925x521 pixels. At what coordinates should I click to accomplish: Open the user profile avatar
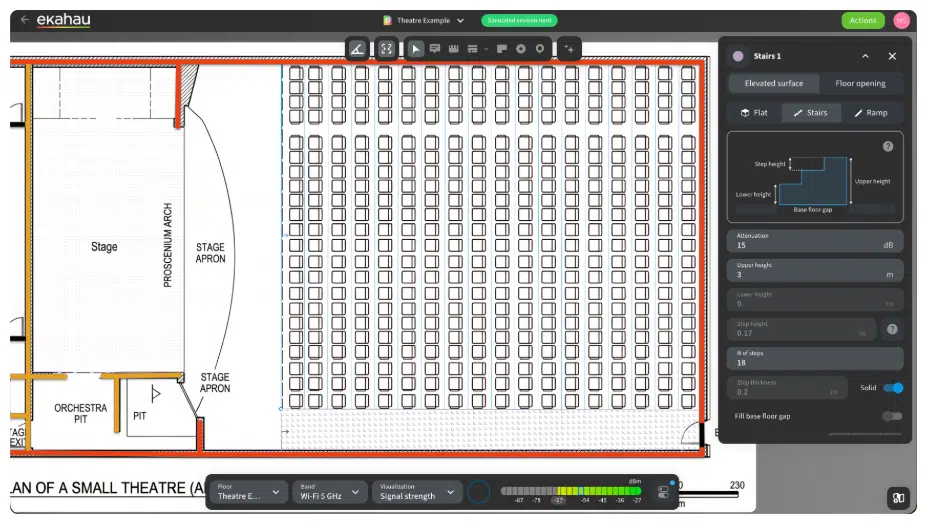(901, 20)
